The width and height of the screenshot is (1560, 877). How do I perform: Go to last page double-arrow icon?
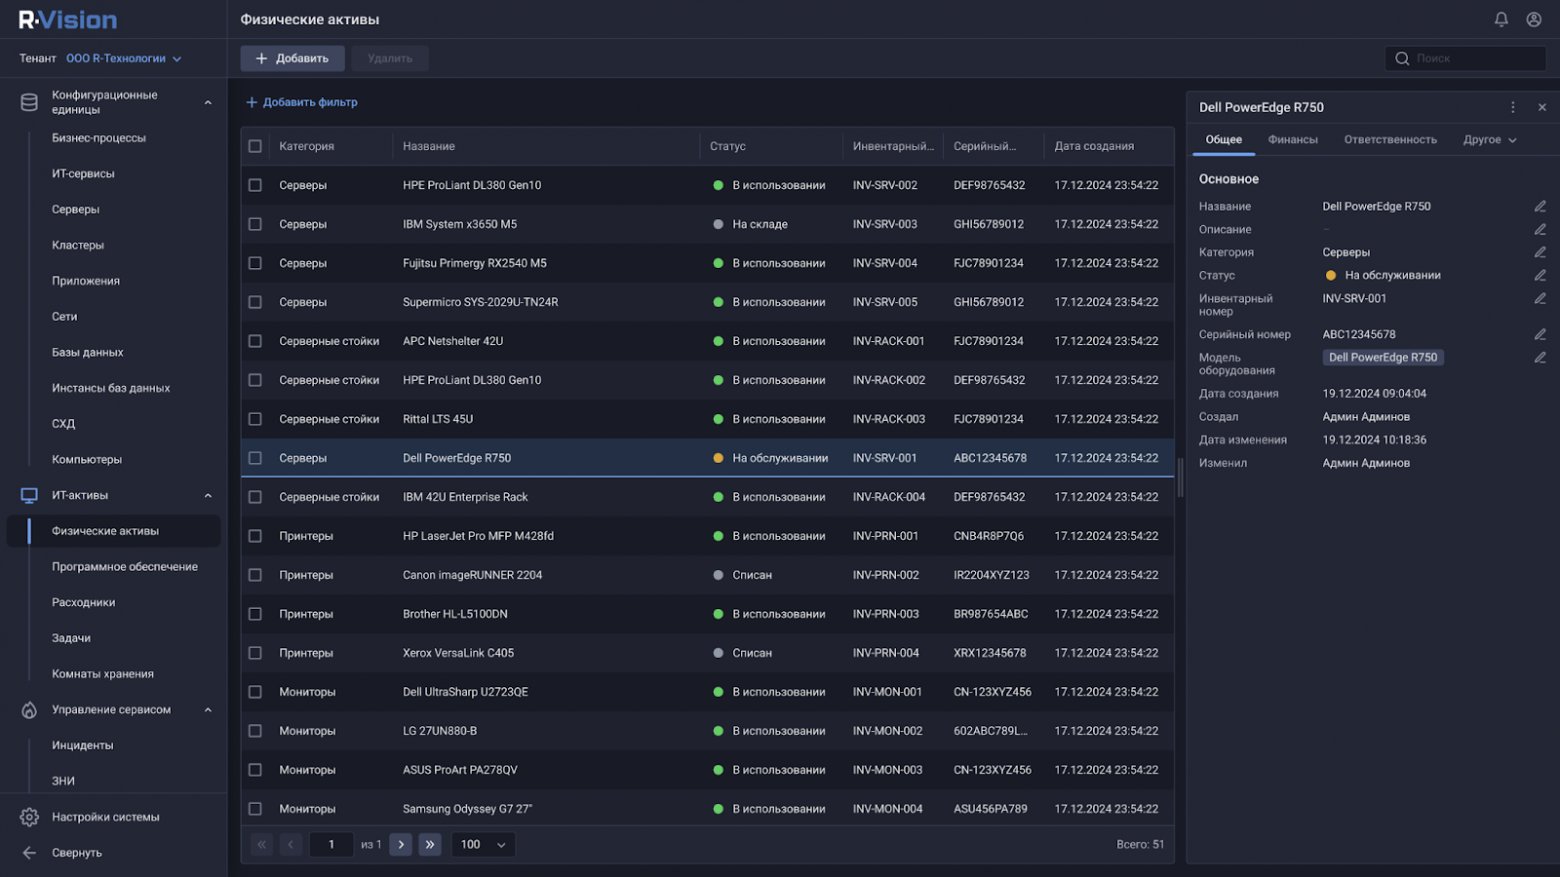(430, 845)
